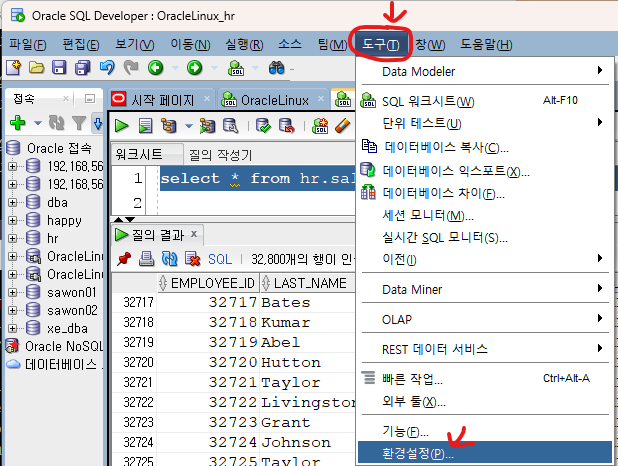Click the connections filter funnel icon
618x466 pixels.
pyautogui.click(x=79, y=123)
